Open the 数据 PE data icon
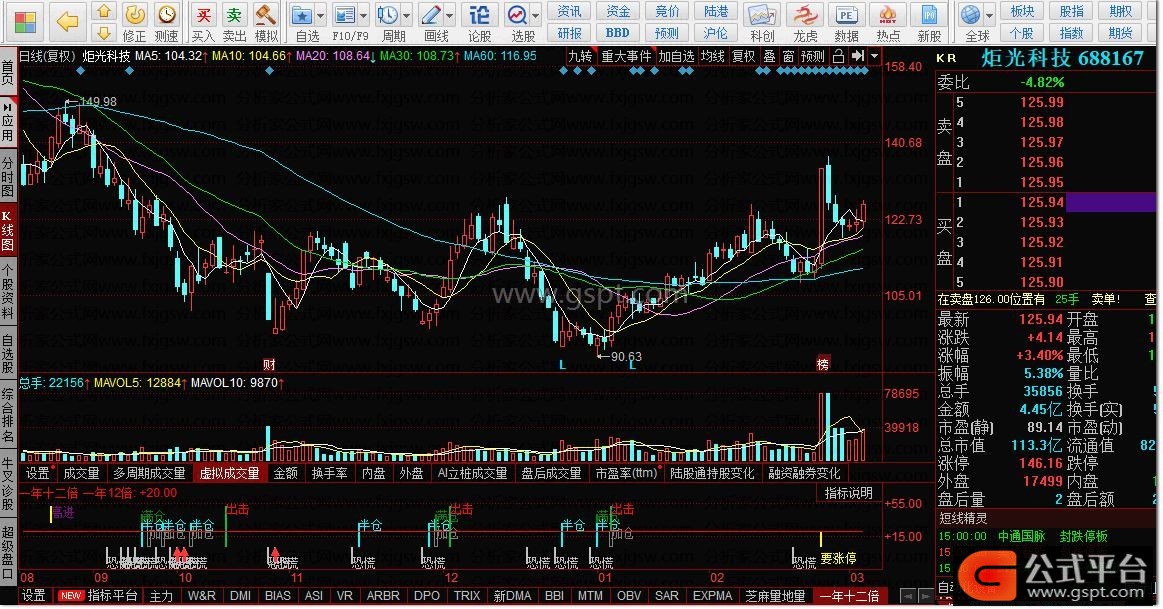Image resolution: width=1163 pixels, height=609 pixels. pos(846,15)
